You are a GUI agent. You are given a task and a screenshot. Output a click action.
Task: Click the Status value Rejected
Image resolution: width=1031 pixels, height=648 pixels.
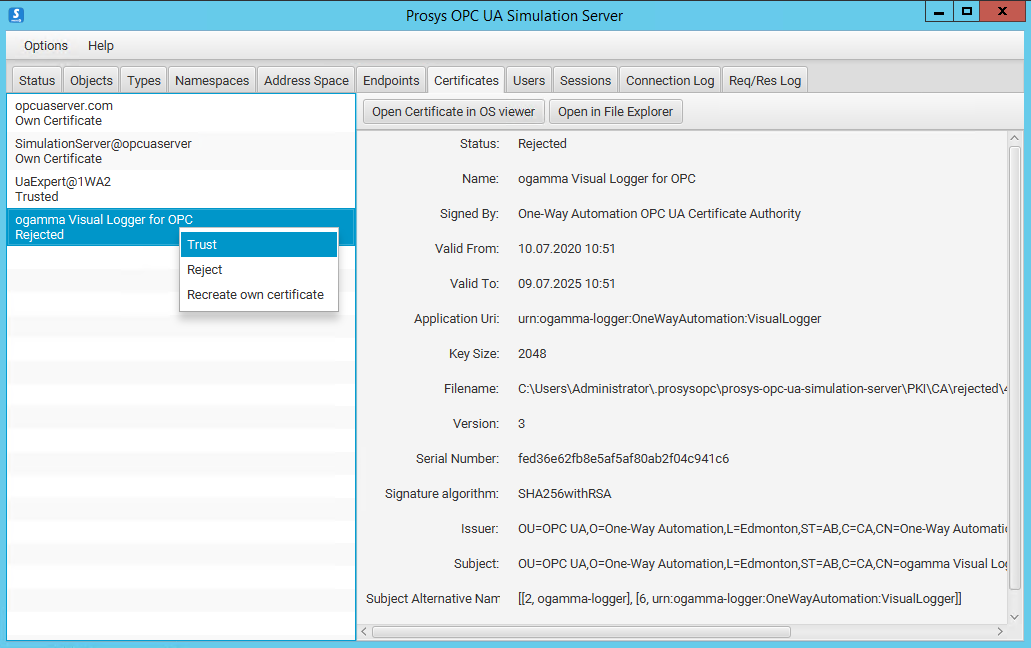tap(542, 144)
